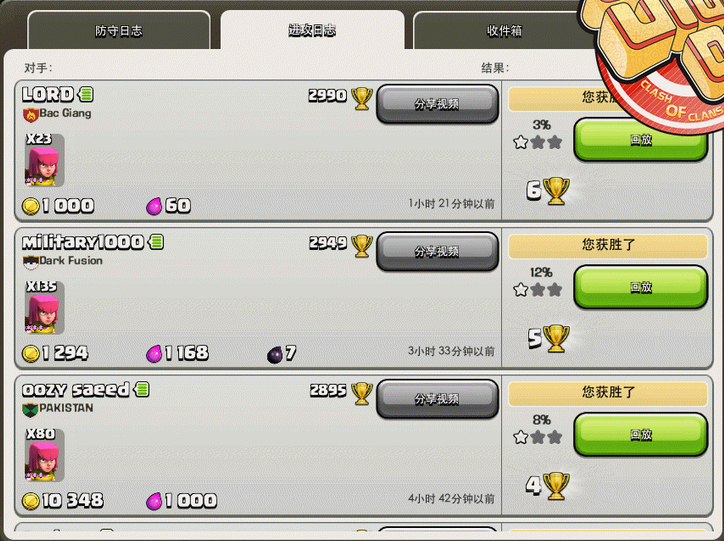Image resolution: width=724 pixels, height=541 pixels.
Task: Select the 进攻日志 tab
Action: click(x=312, y=30)
